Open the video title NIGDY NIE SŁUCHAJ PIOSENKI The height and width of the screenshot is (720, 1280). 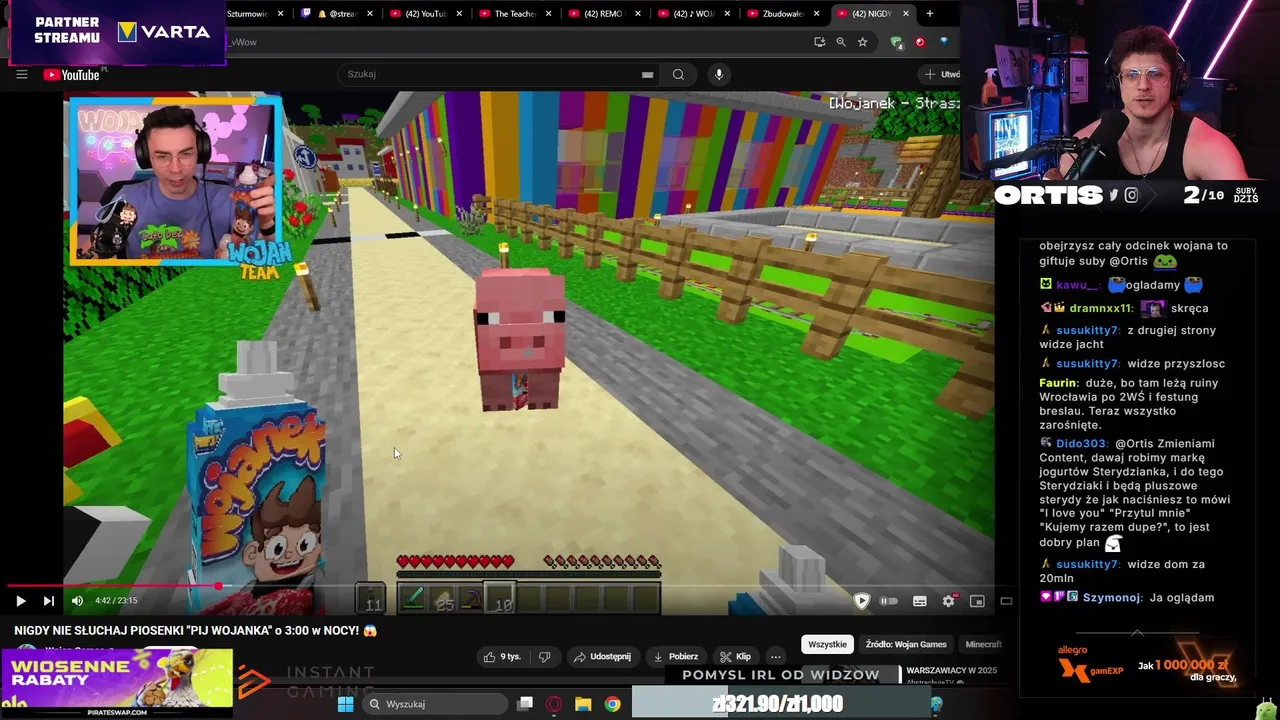[x=195, y=631]
